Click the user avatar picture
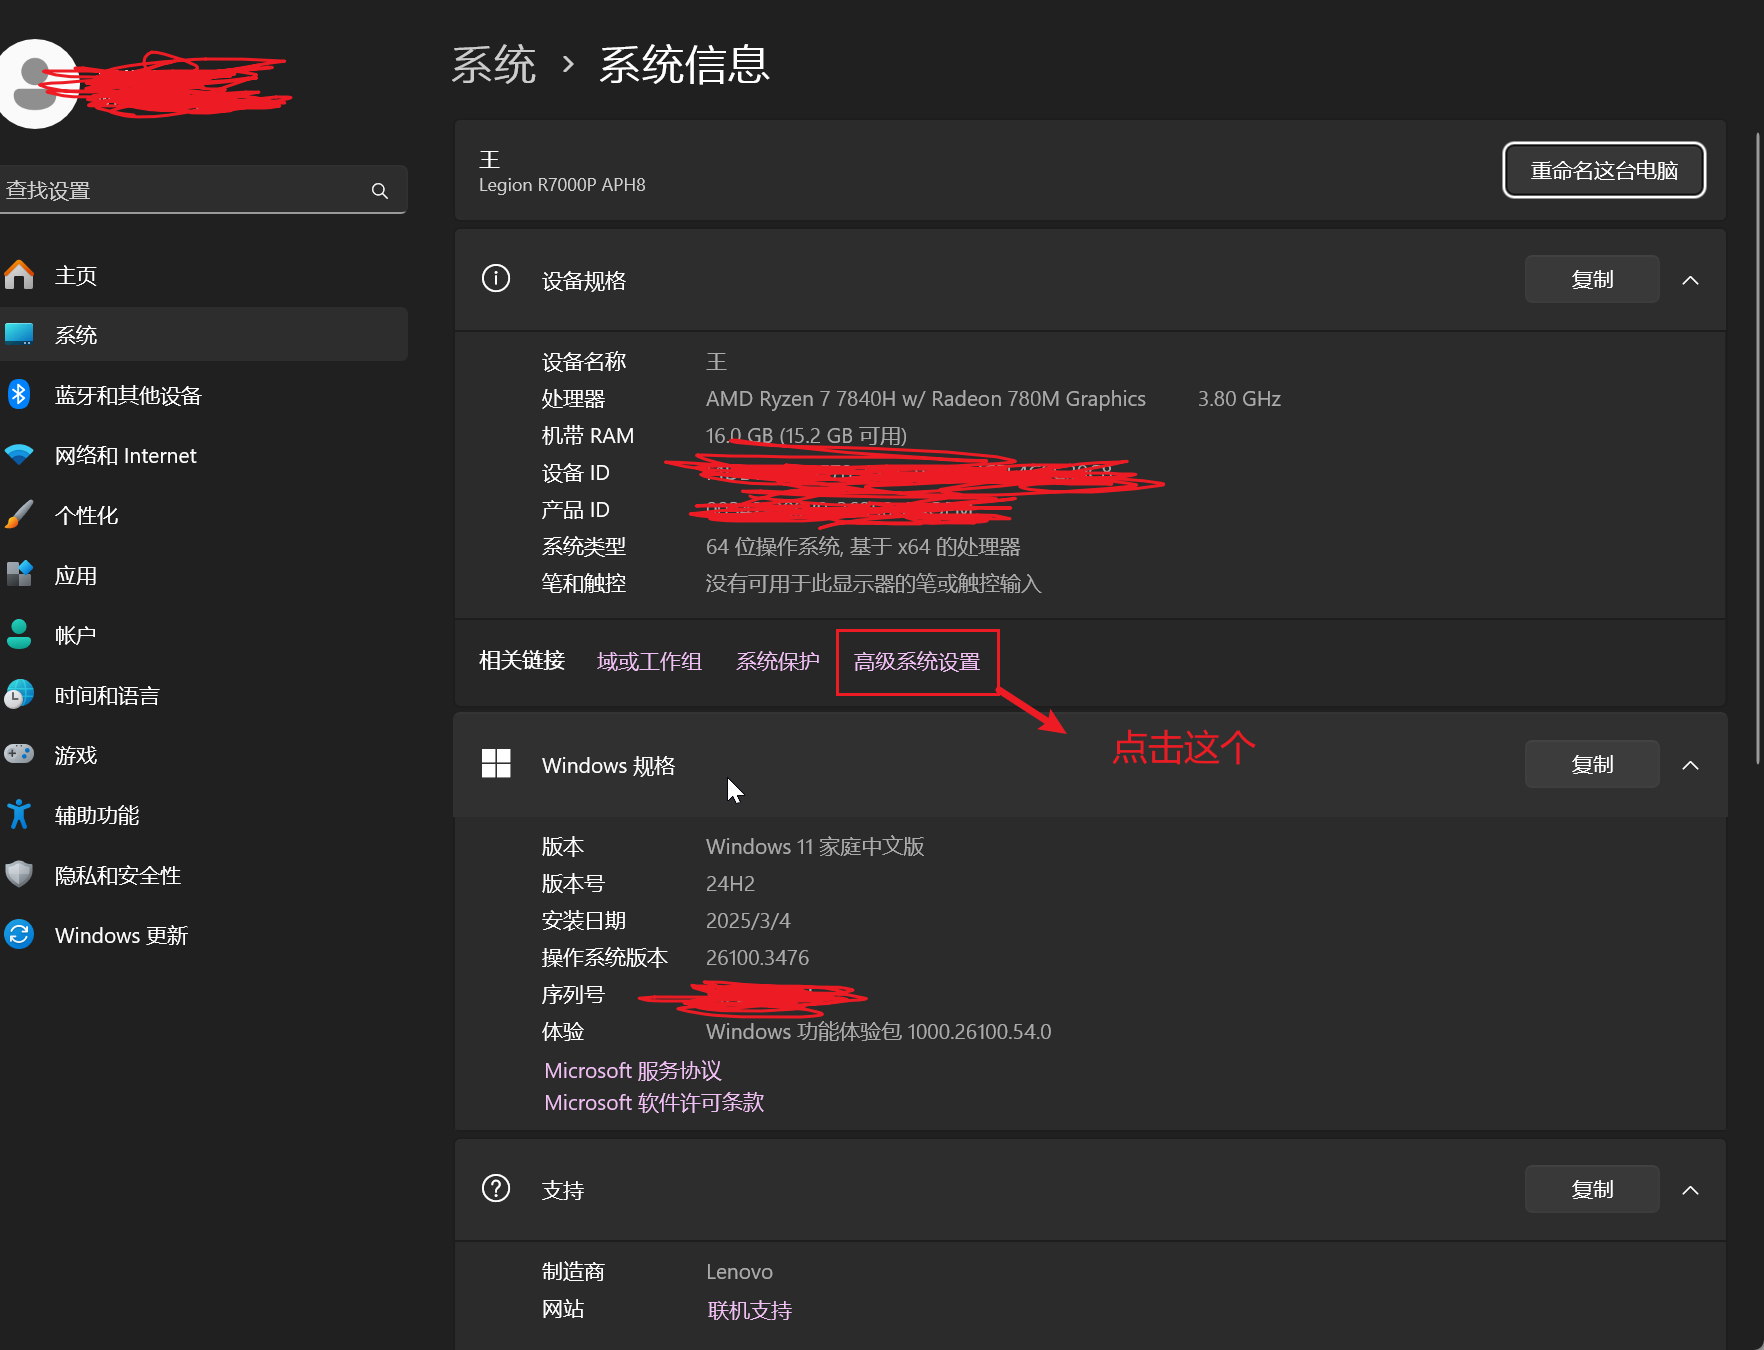Screen dimensions: 1764x1350 [x=38, y=84]
